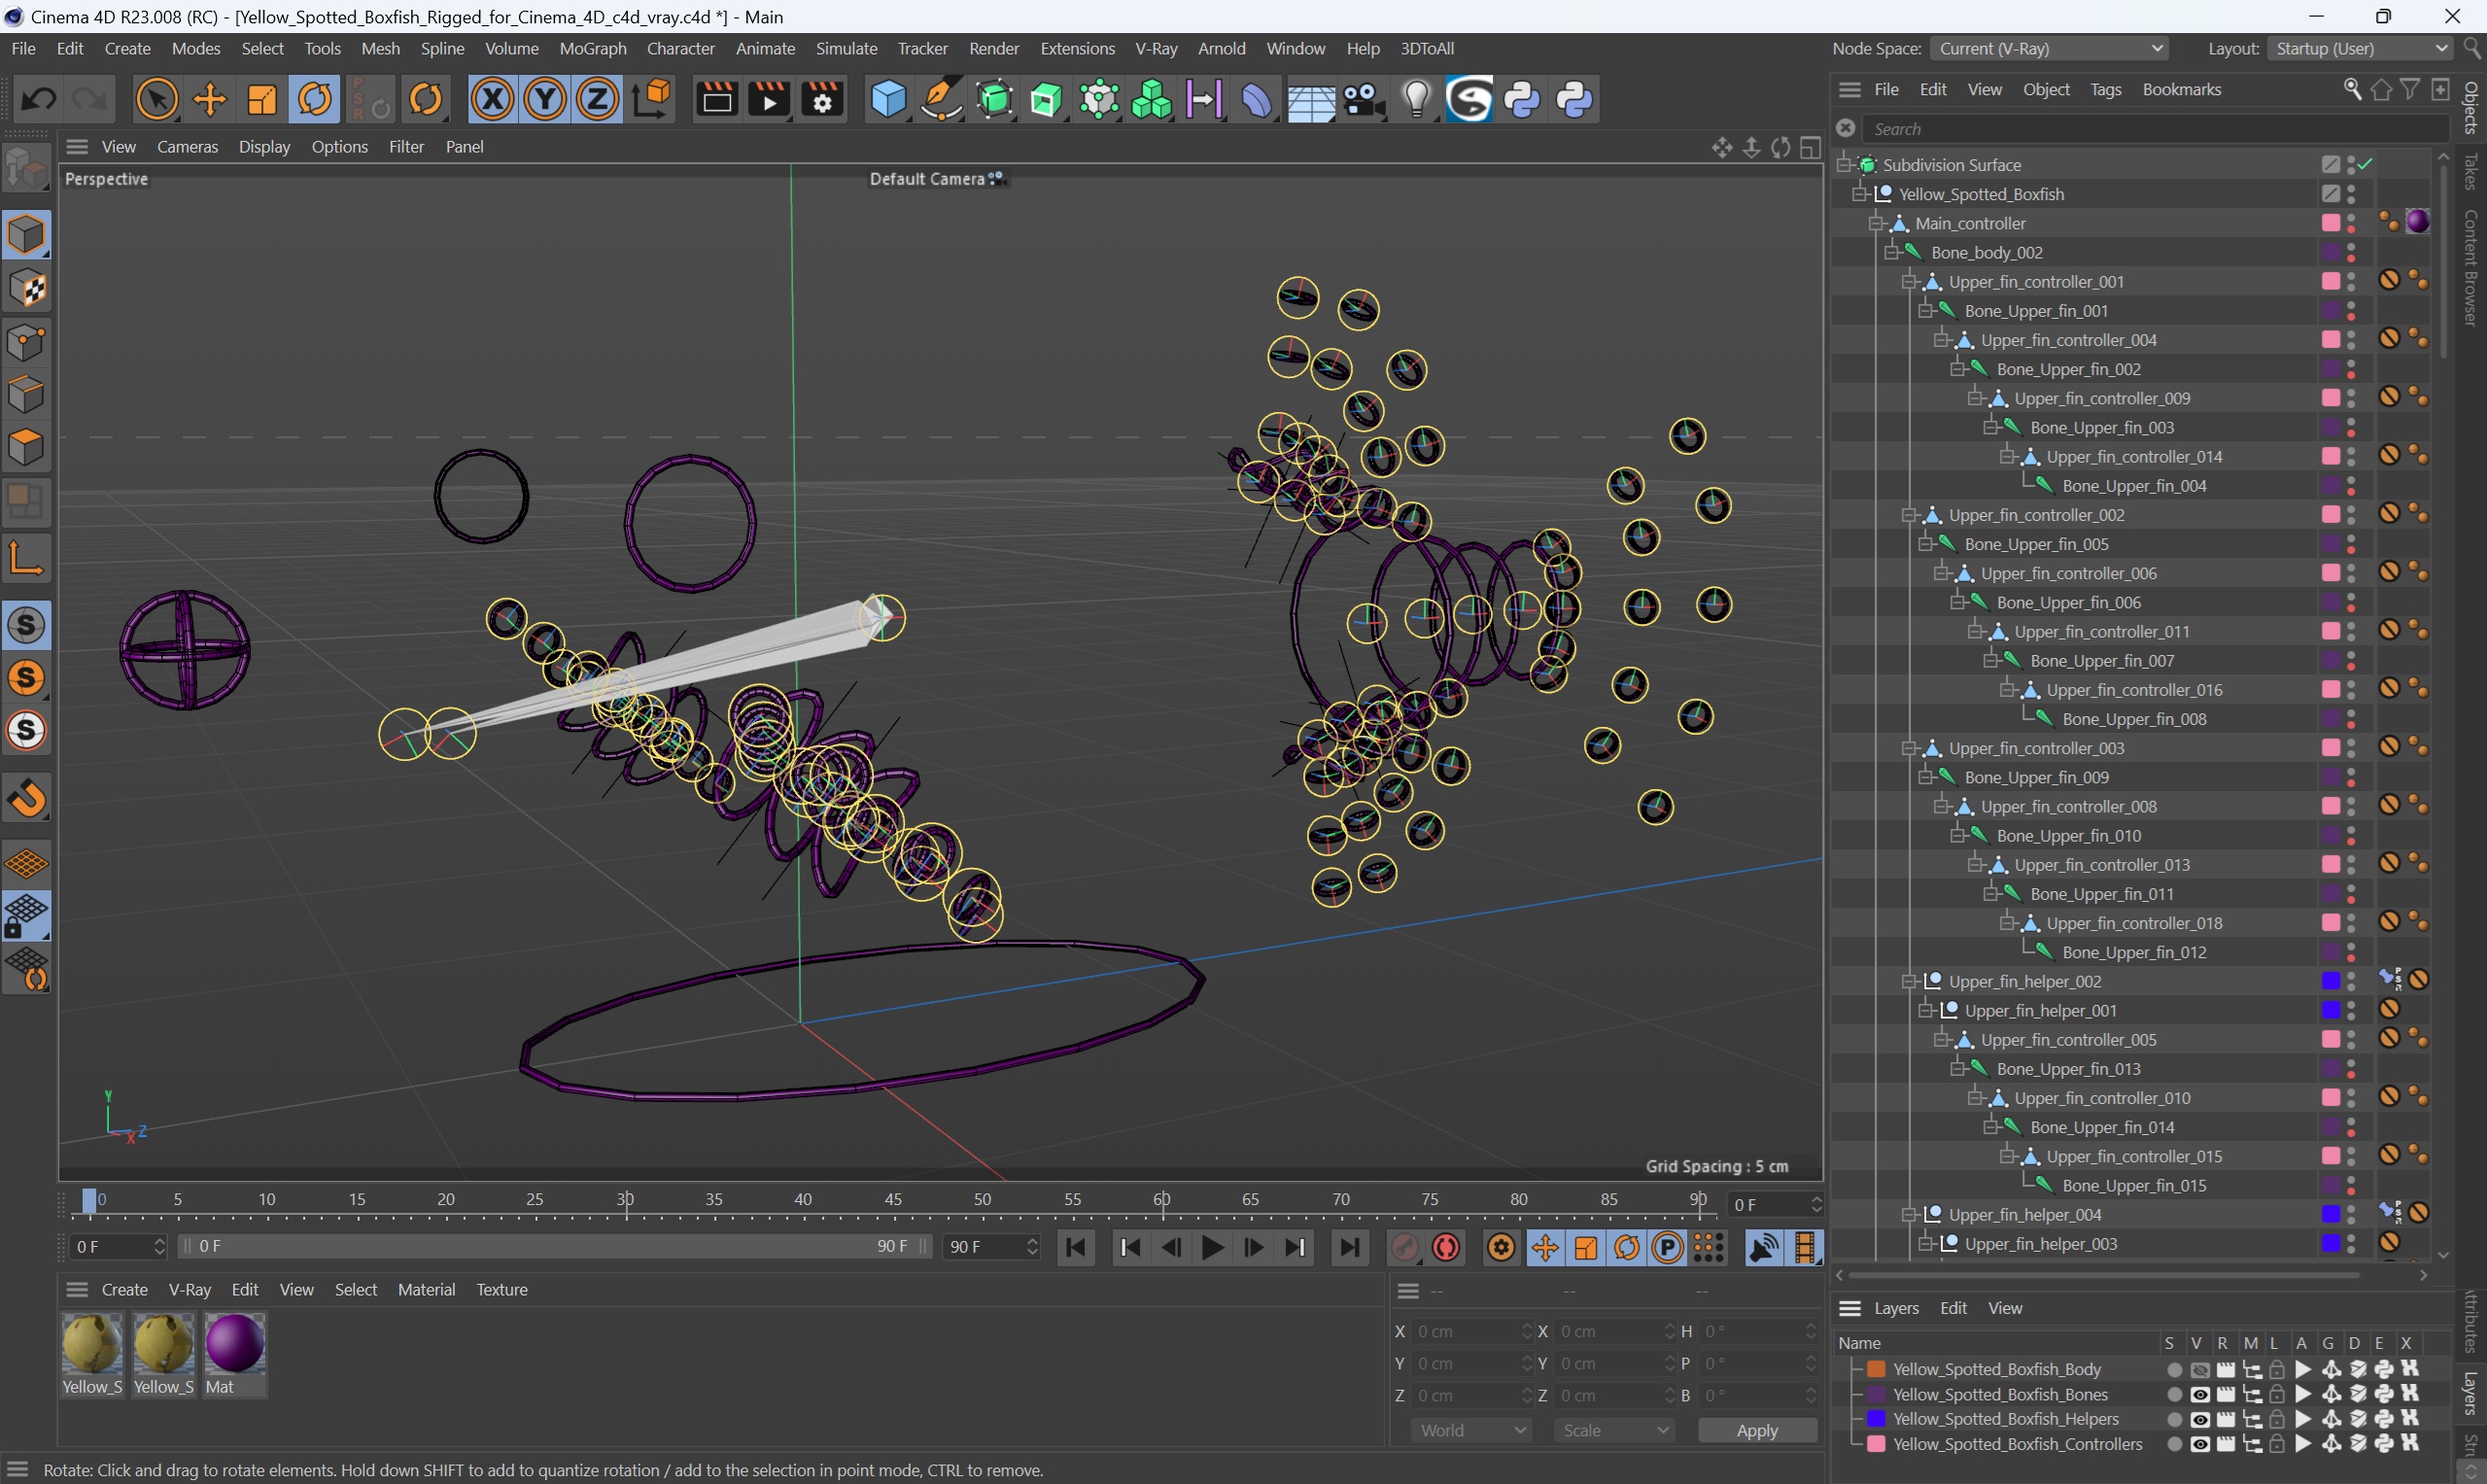
Task: Select the Move tool
Action: click(x=210, y=99)
